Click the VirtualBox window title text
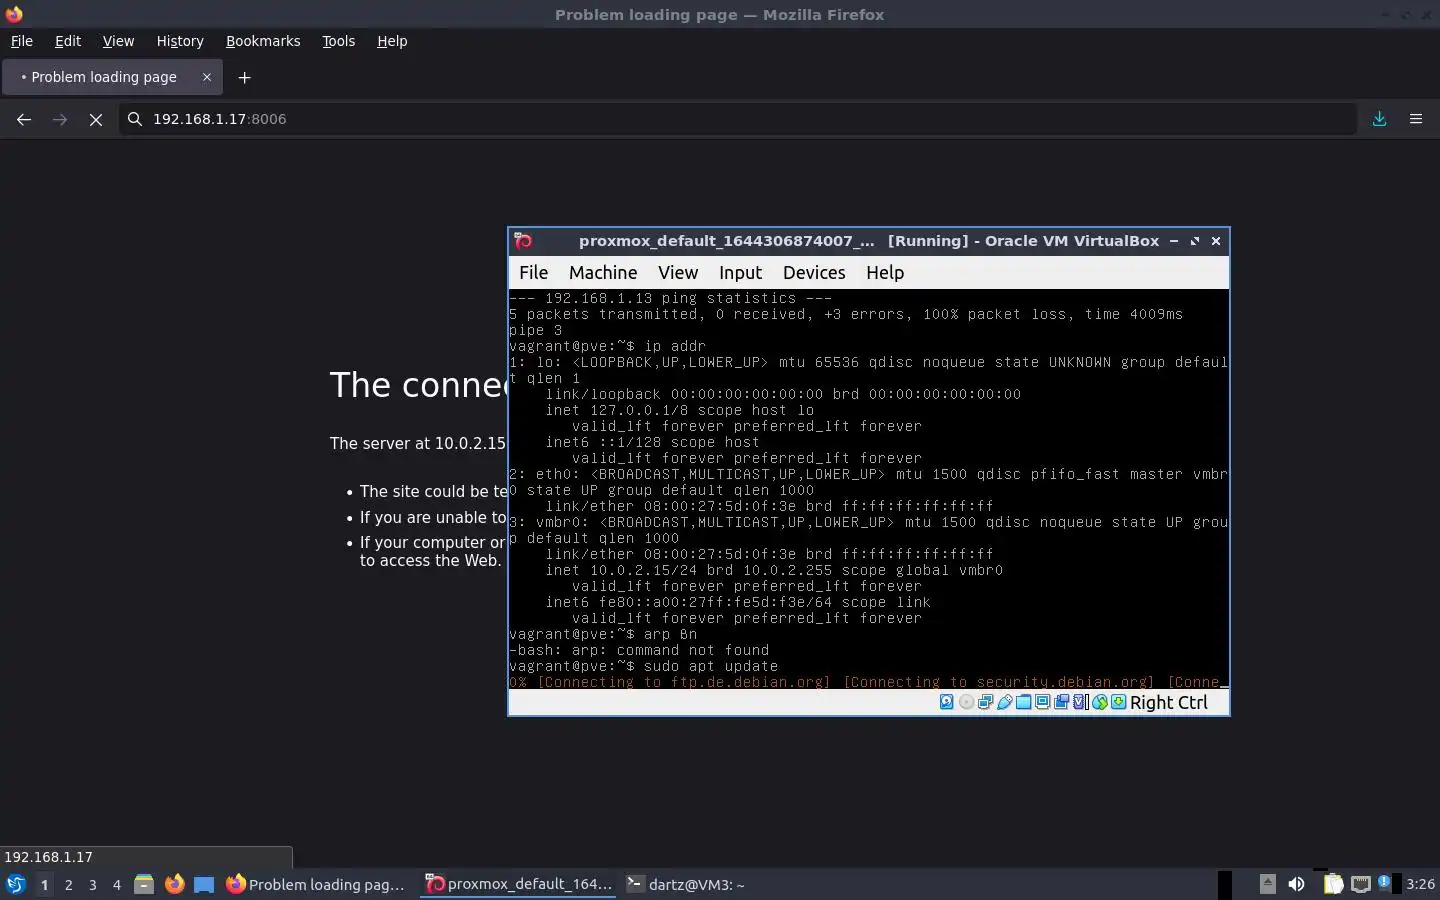1440x900 pixels. (x=869, y=241)
